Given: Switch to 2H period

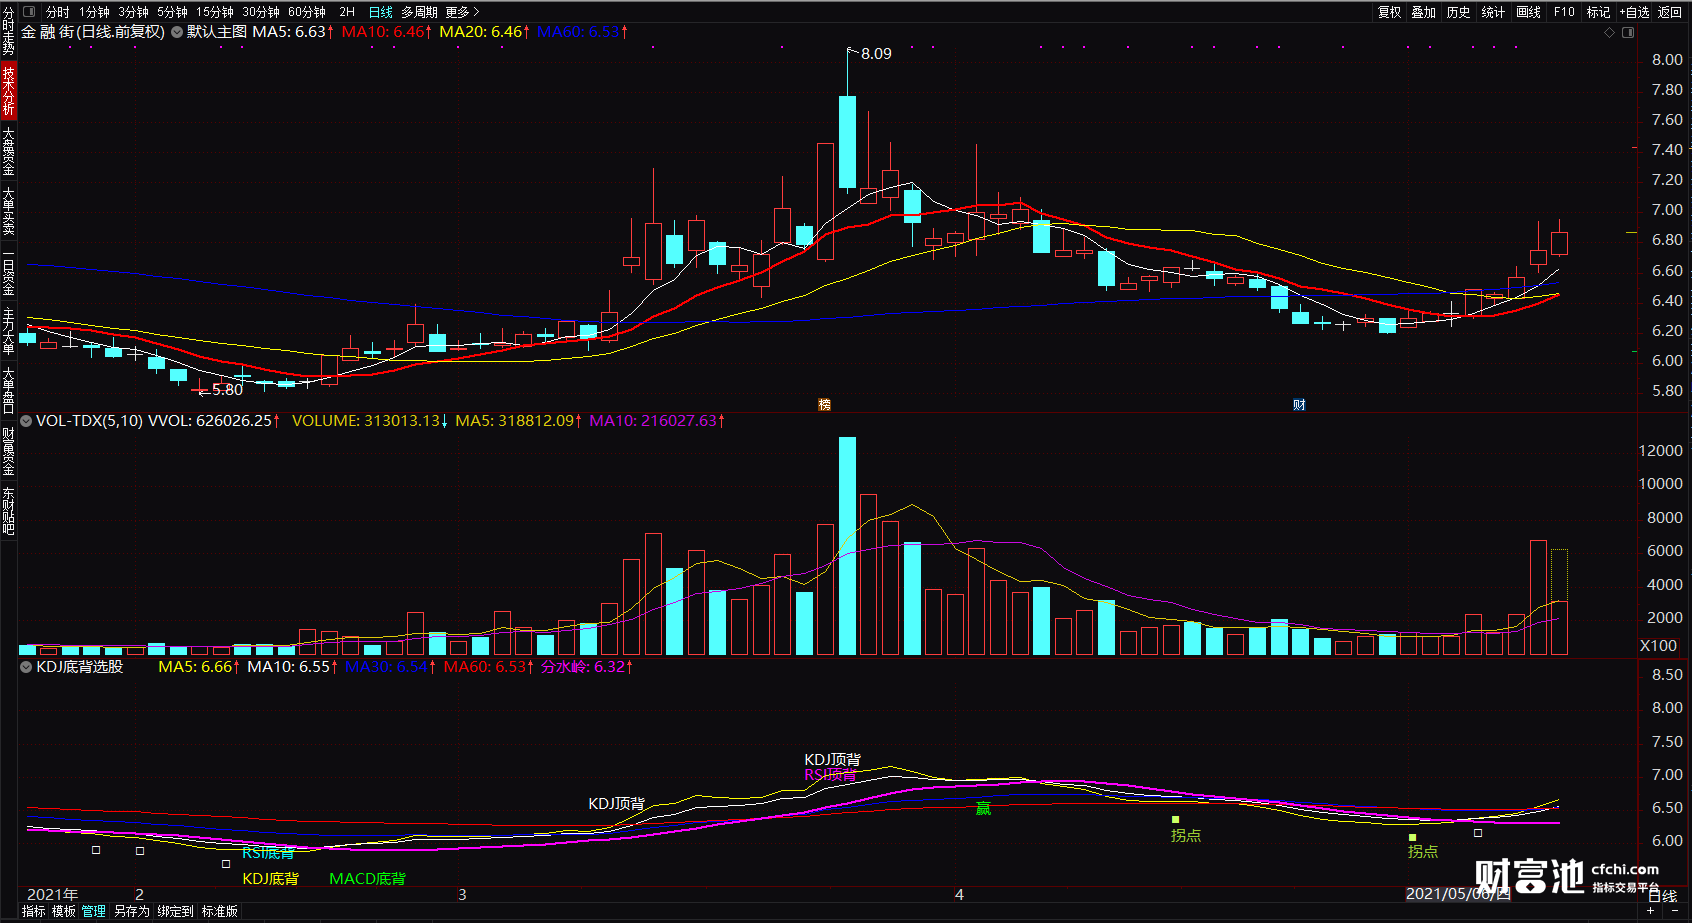Looking at the screenshot, I should tap(347, 12).
